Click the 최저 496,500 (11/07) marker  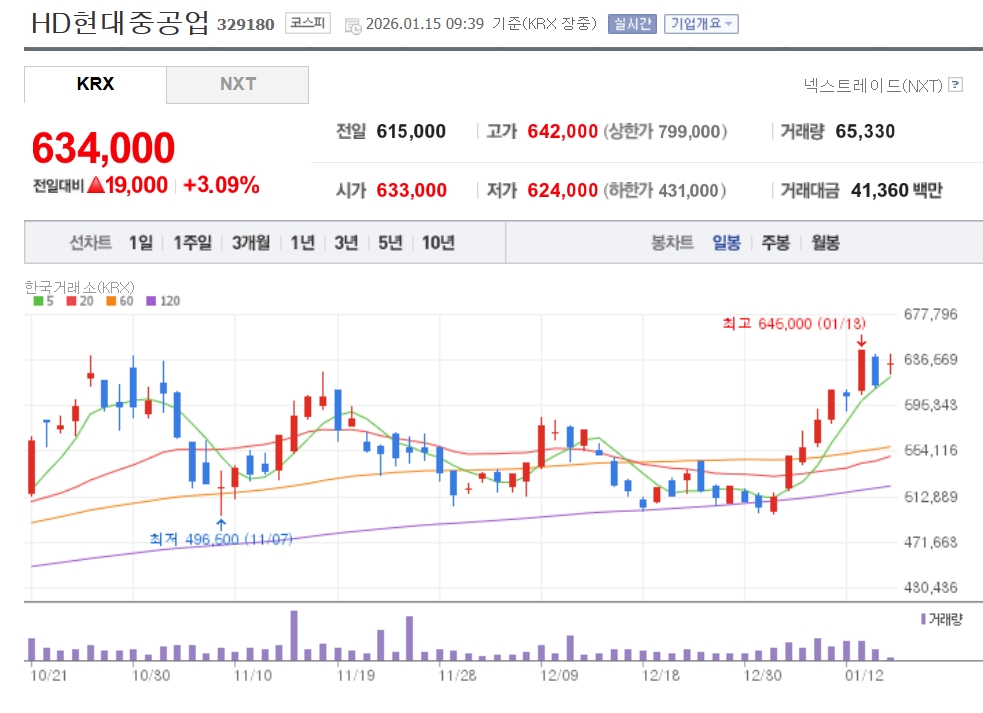pos(221,539)
